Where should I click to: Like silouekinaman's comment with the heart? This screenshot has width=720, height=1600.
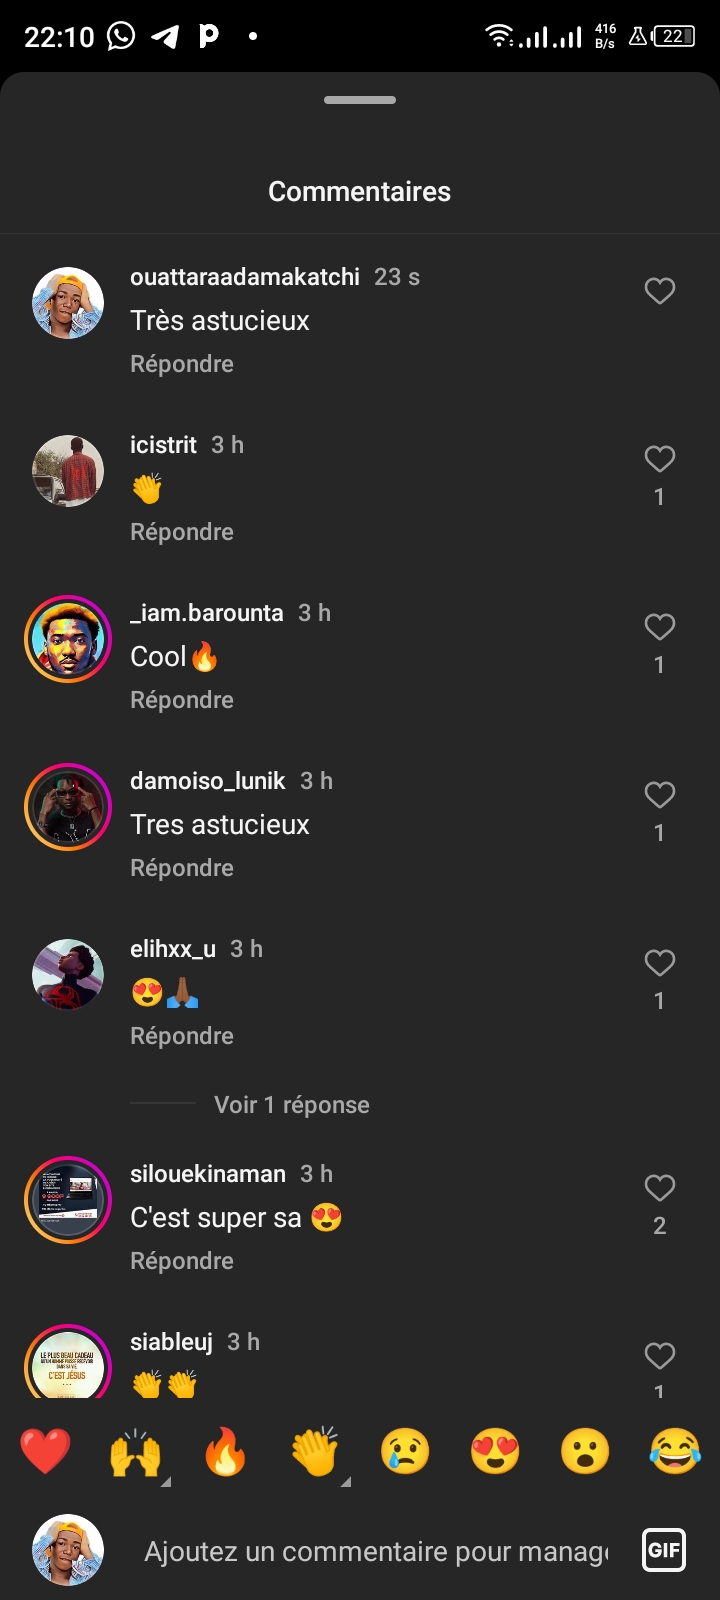(660, 1188)
